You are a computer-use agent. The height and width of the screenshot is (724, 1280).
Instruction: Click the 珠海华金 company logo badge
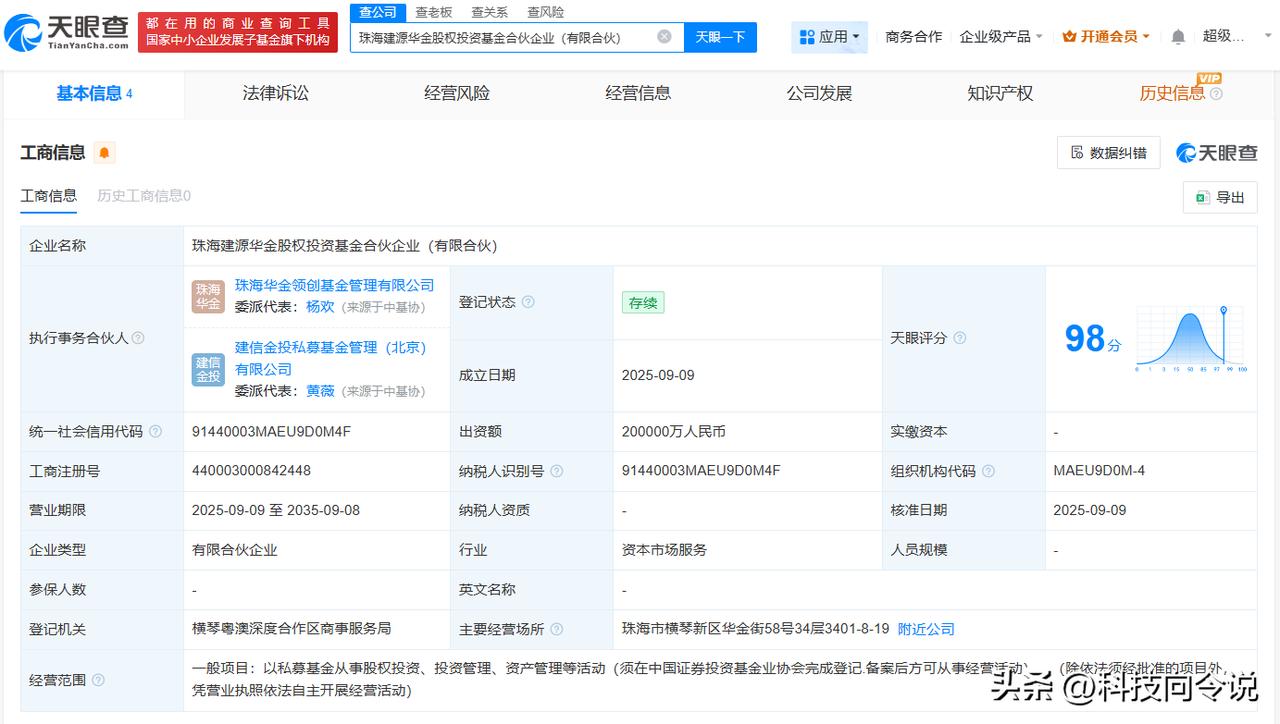pyautogui.click(x=208, y=297)
